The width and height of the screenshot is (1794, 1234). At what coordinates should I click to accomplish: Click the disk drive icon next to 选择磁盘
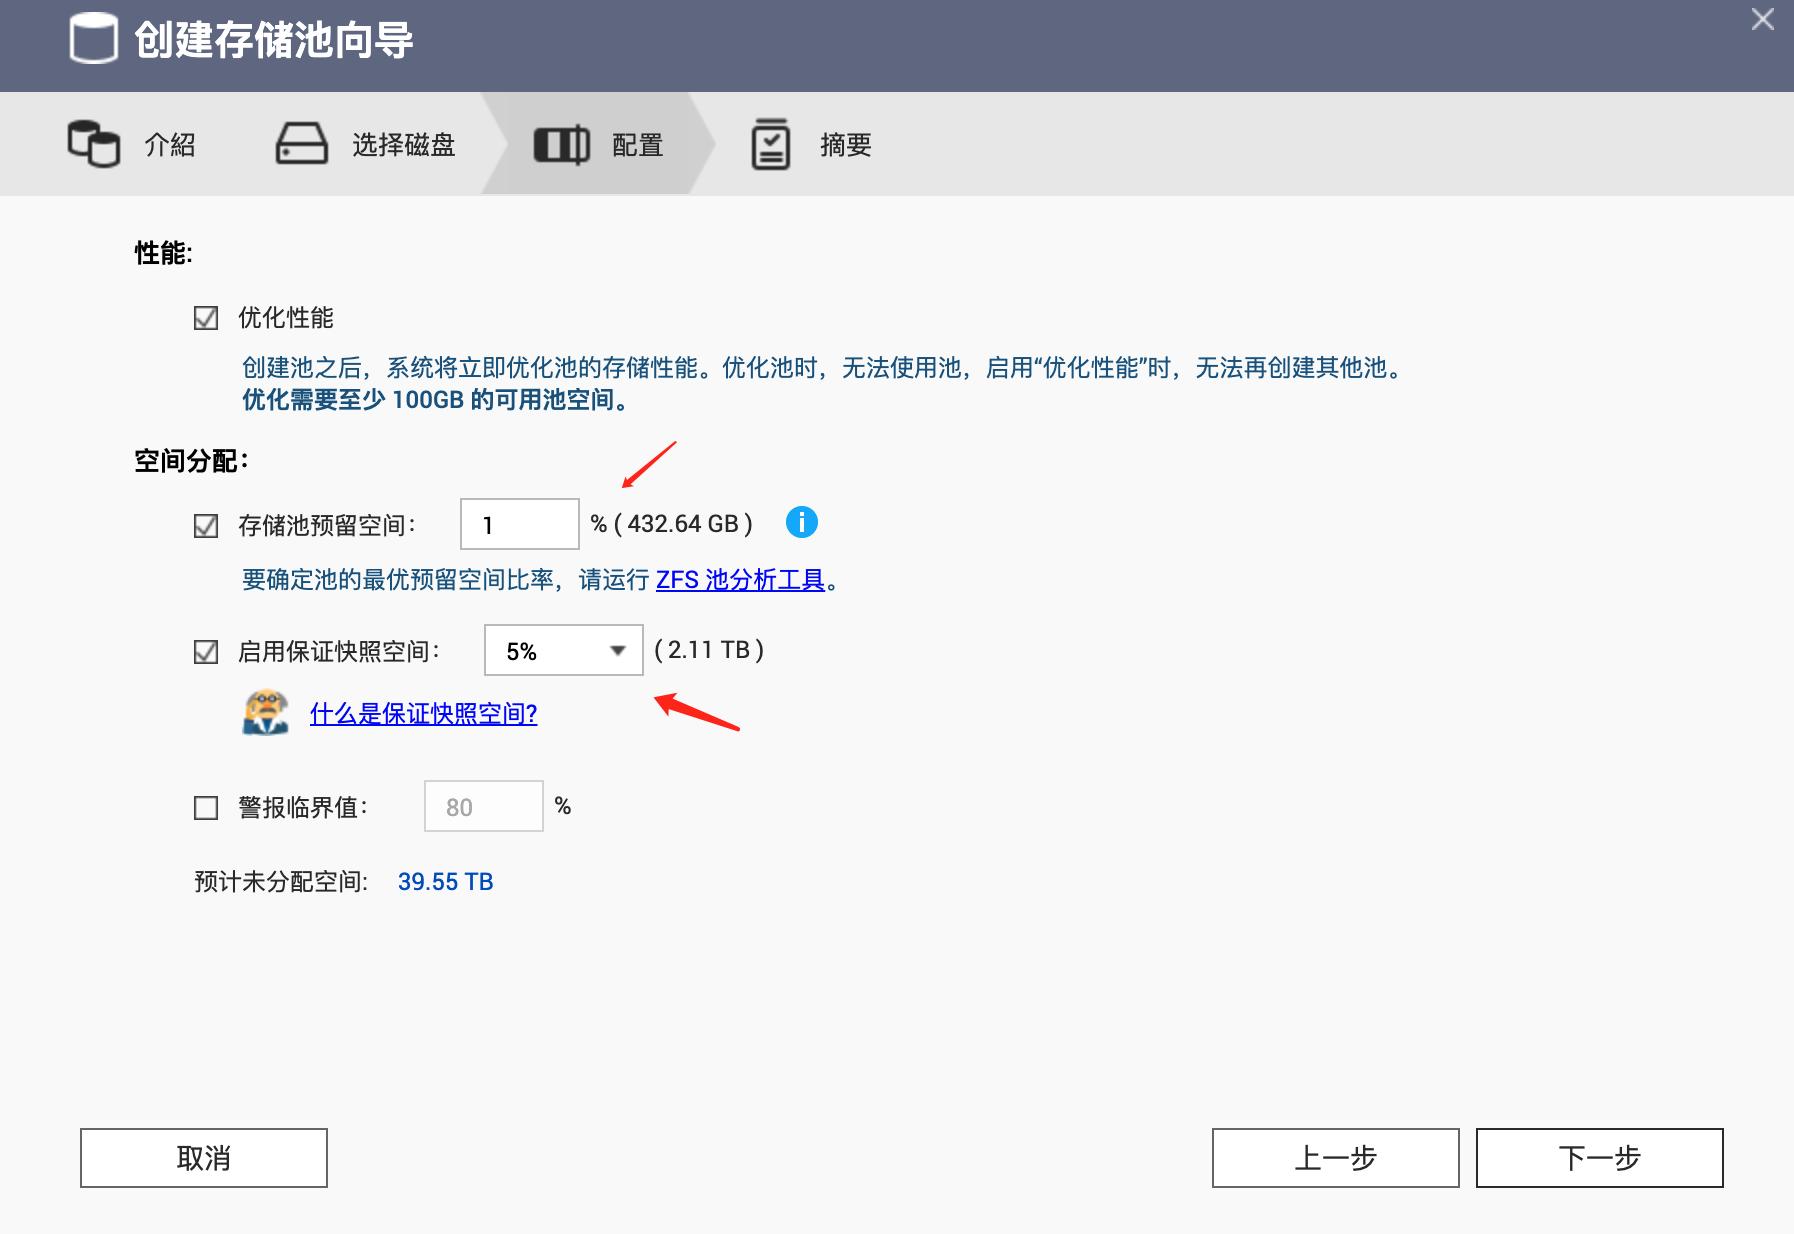(x=302, y=143)
